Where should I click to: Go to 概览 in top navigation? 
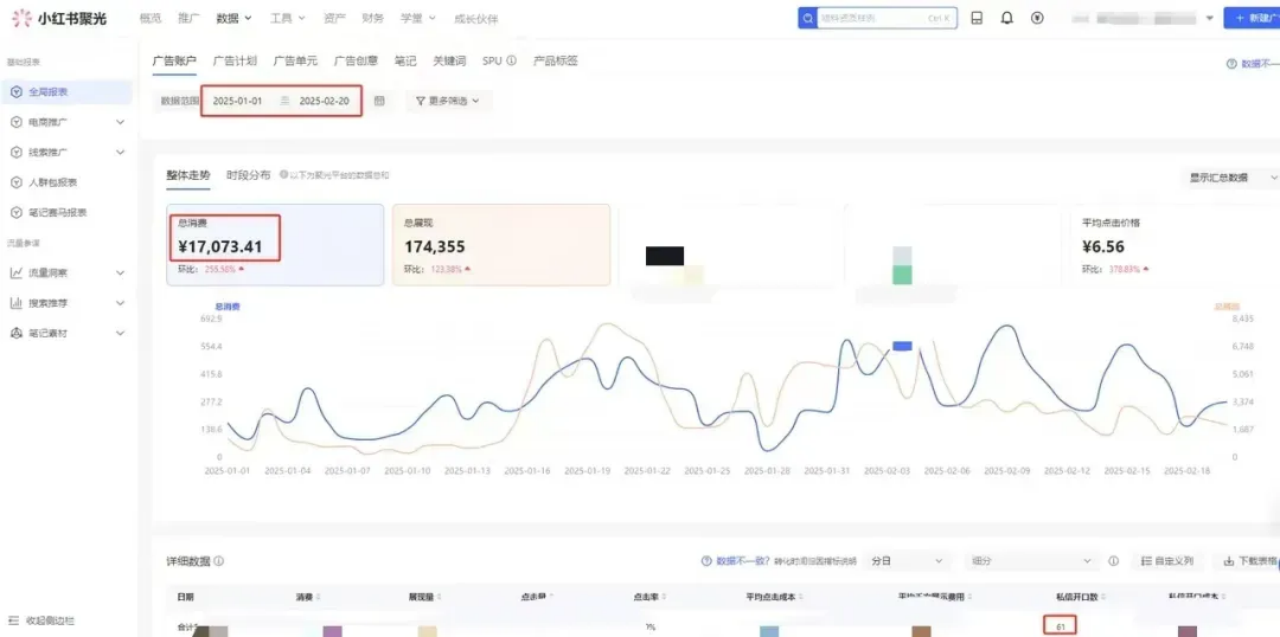pyautogui.click(x=150, y=18)
